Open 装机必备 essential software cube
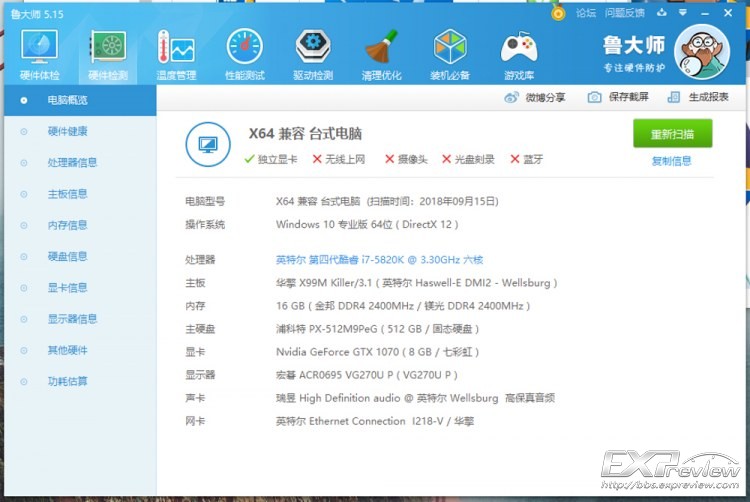The image size is (750, 502). (450, 54)
